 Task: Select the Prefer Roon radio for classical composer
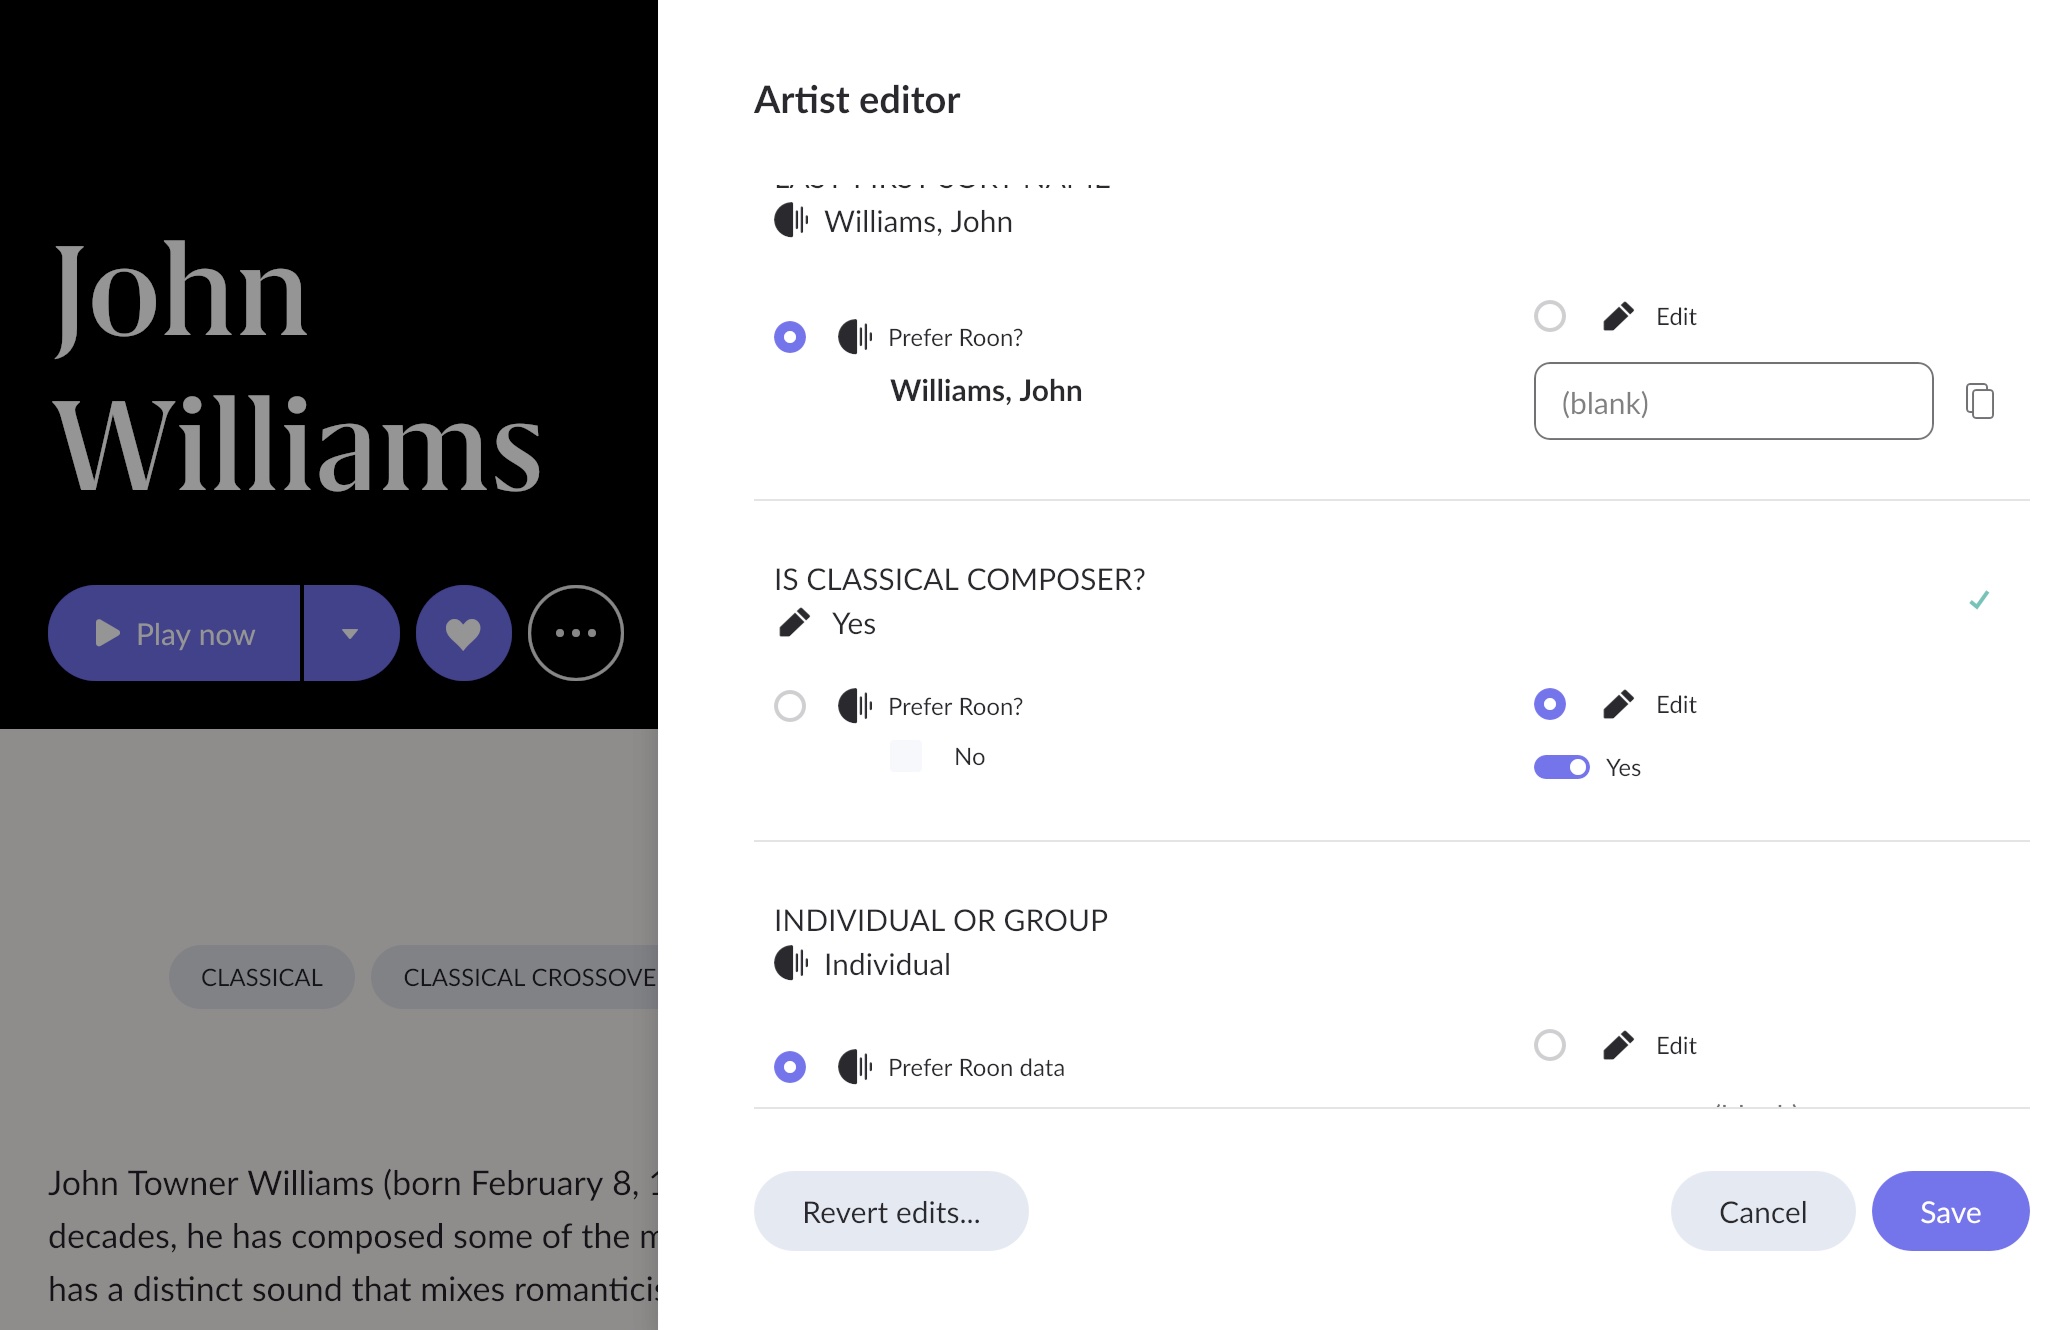790,706
